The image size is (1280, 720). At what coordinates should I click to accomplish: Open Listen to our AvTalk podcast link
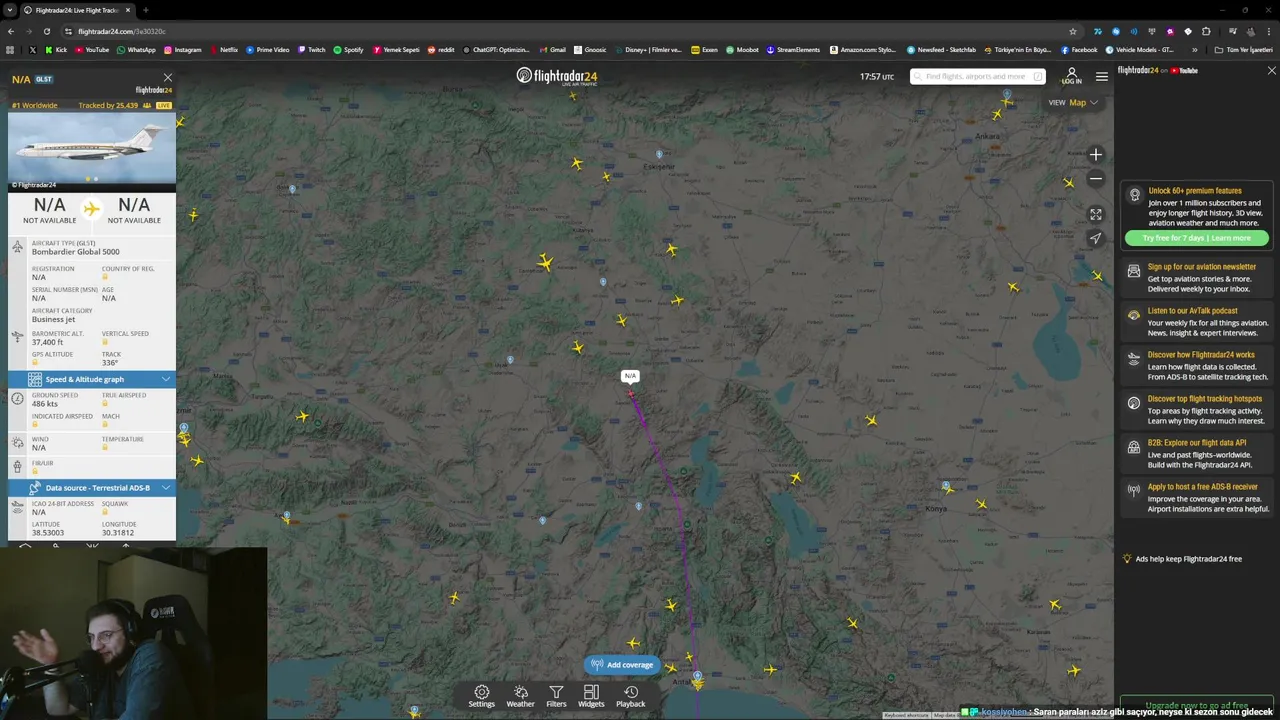(x=1193, y=311)
